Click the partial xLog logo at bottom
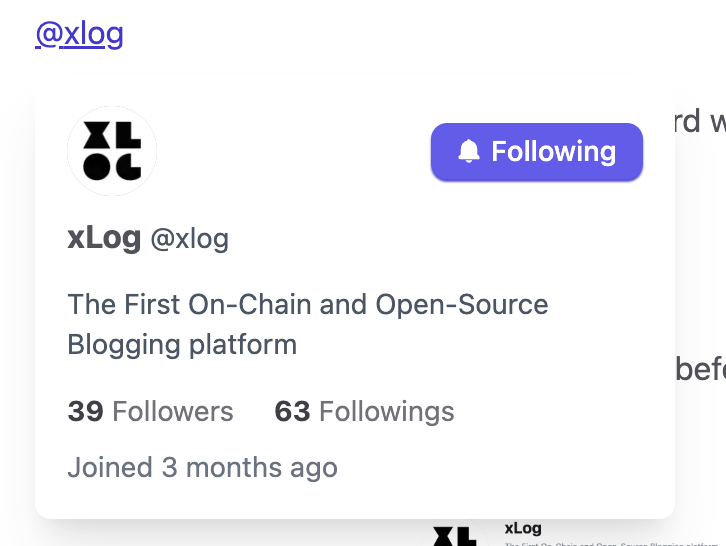The height and width of the screenshot is (546, 726). (x=454, y=535)
